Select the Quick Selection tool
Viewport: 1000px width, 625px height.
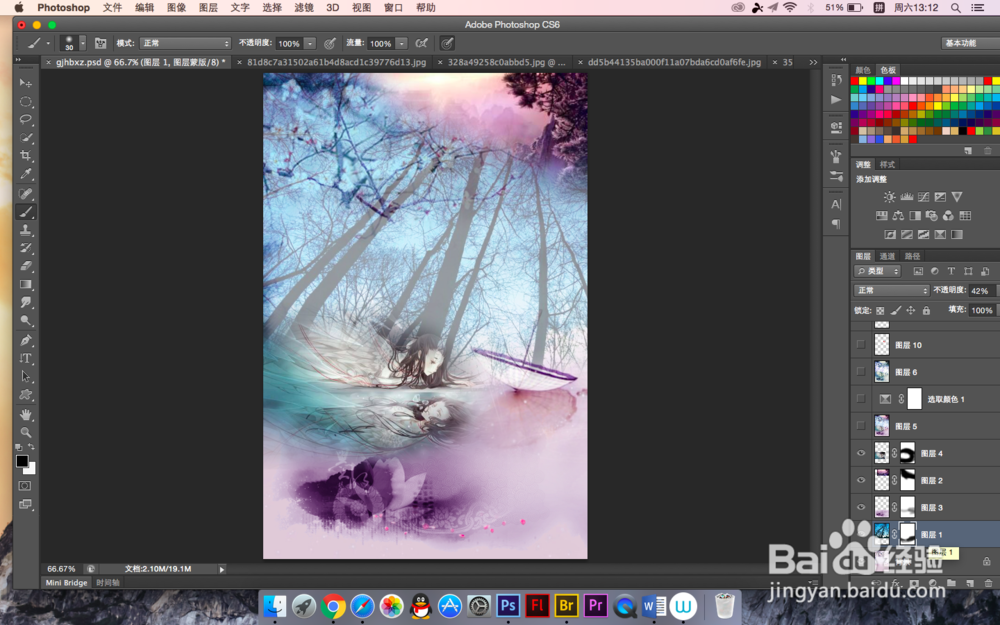pyautogui.click(x=26, y=137)
